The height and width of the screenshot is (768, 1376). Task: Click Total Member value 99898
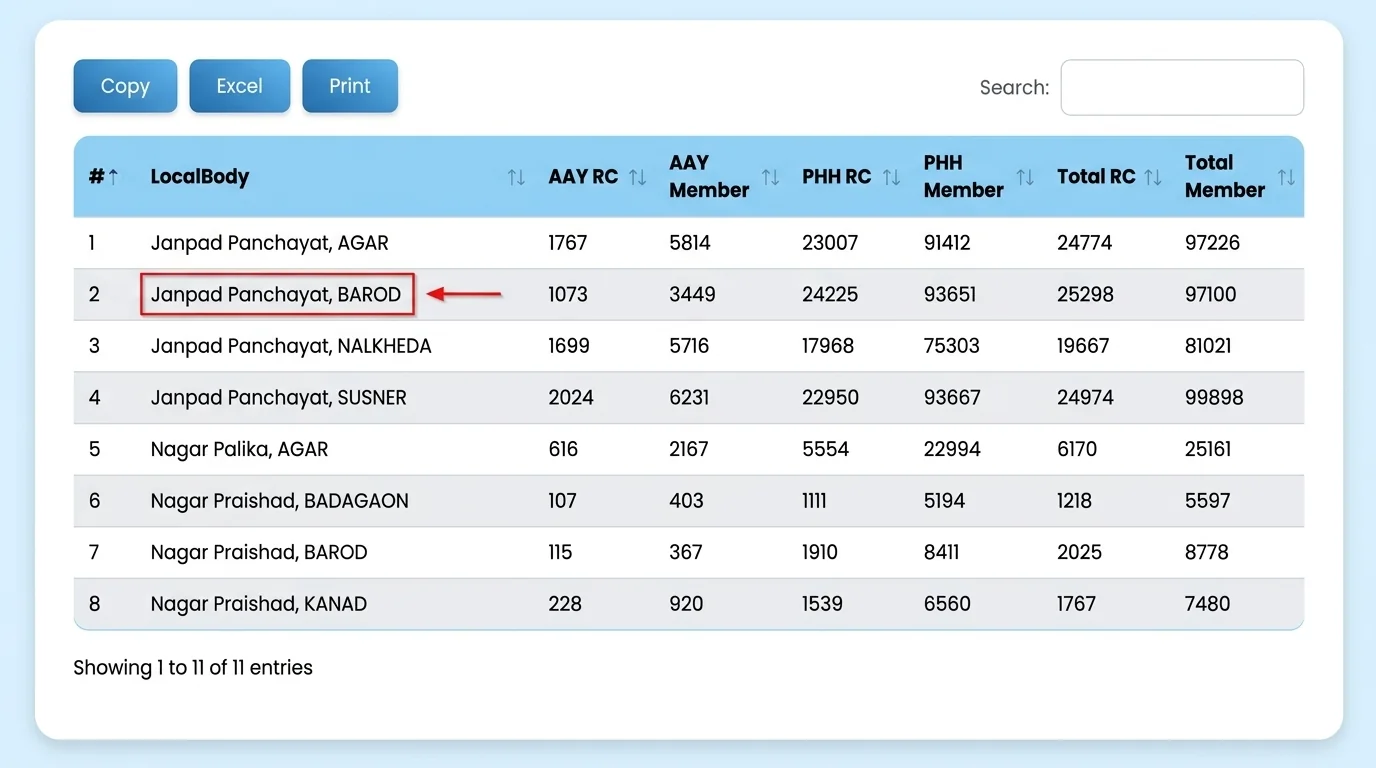coord(1214,398)
